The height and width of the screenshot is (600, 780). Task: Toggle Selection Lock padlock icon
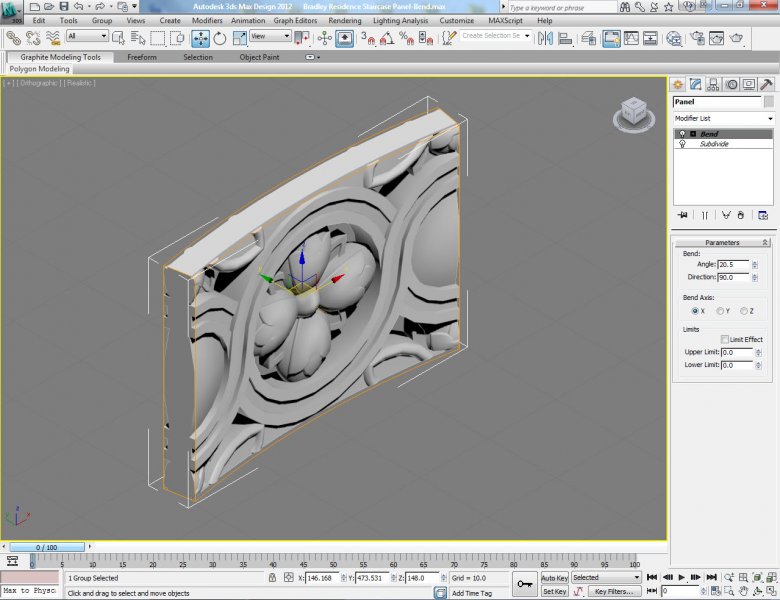click(x=272, y=578)
